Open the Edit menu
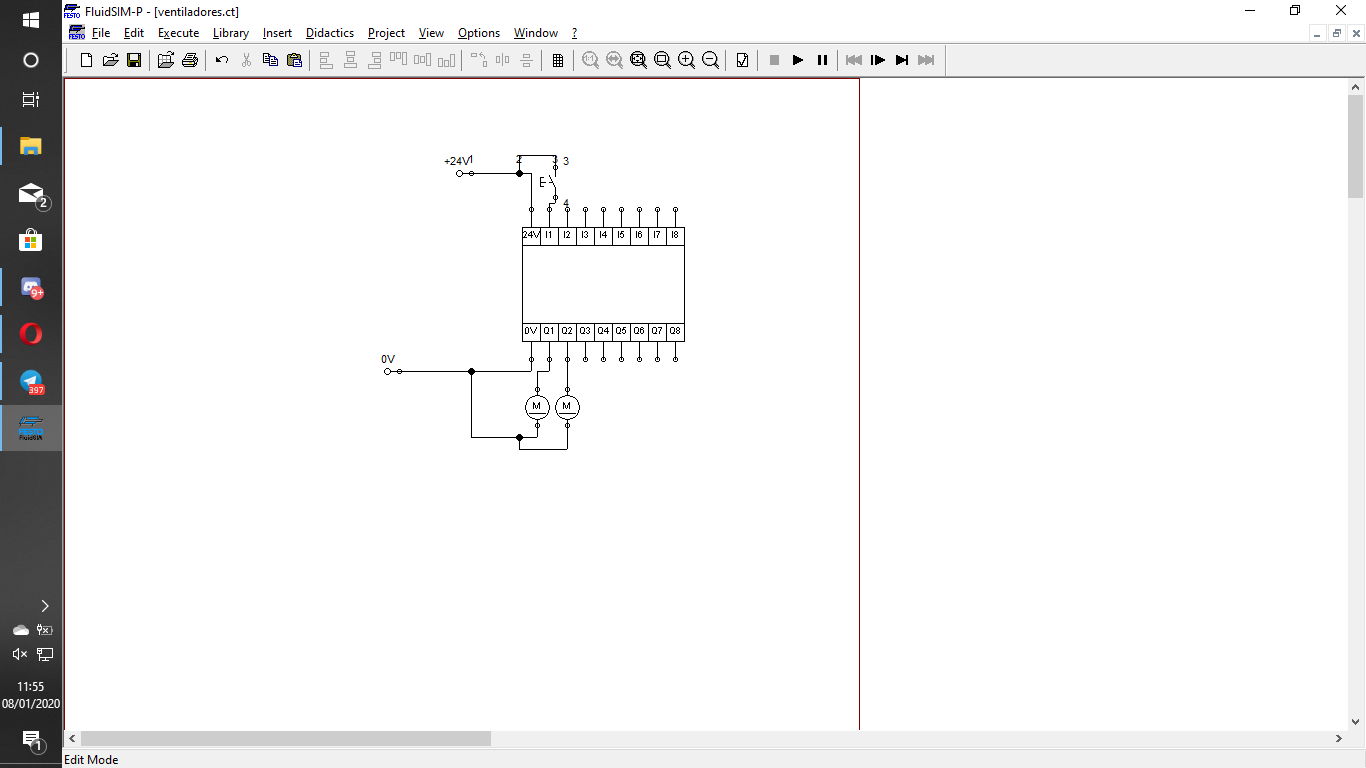Viewport: 1366px width, 768px height. click(134, 33)
